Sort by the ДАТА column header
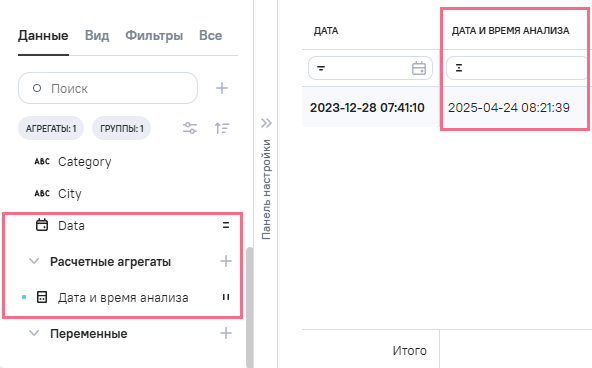This screenshot has width=592, height=368. click(x=326, y=31)
